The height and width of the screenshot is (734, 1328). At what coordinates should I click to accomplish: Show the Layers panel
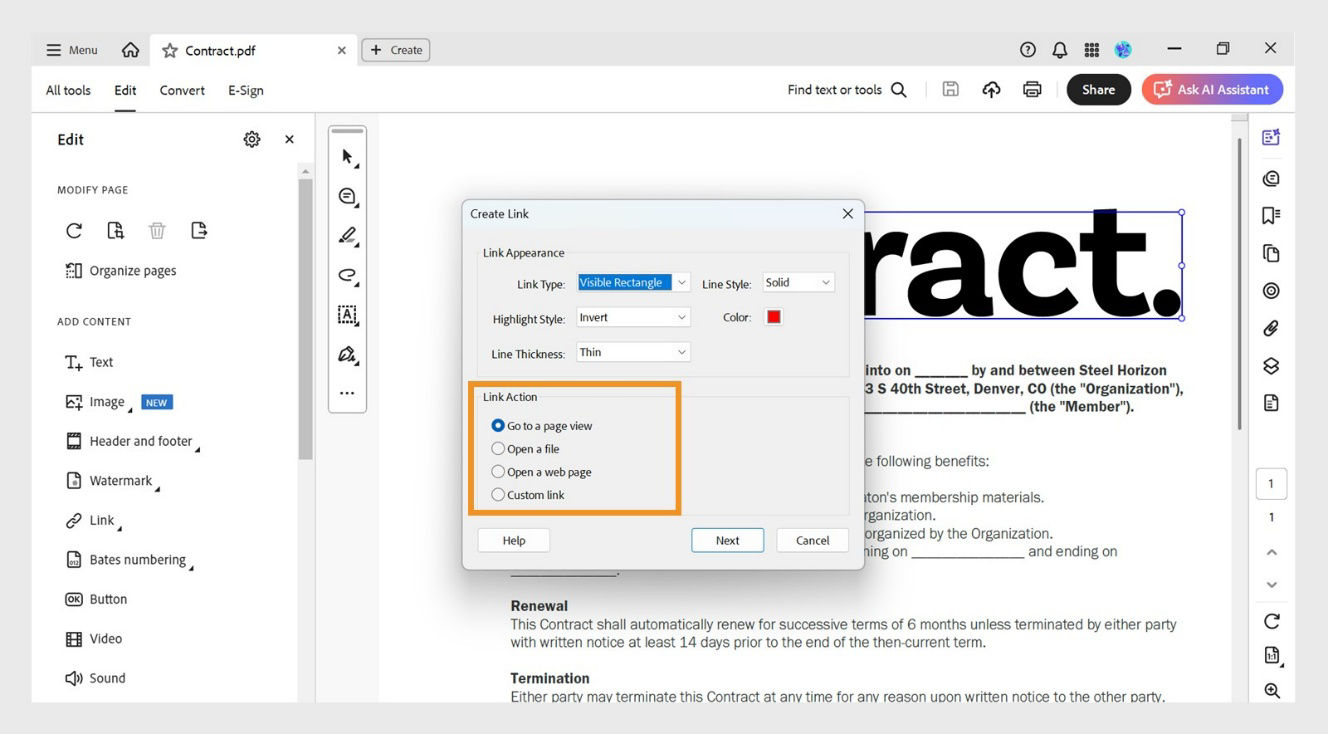pyautogui.click(x=1271, y=365)
